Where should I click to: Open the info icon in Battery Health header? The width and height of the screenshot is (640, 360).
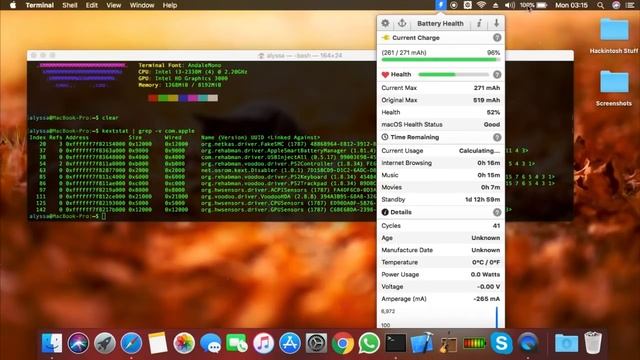tap(479, 23)
